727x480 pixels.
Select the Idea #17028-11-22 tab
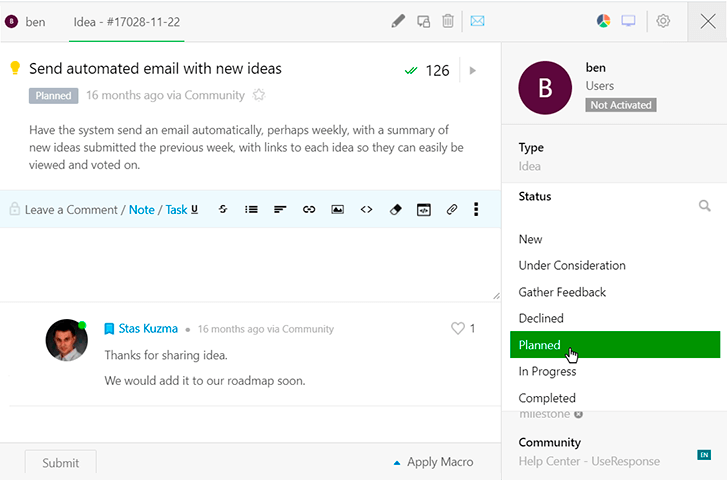127,22
